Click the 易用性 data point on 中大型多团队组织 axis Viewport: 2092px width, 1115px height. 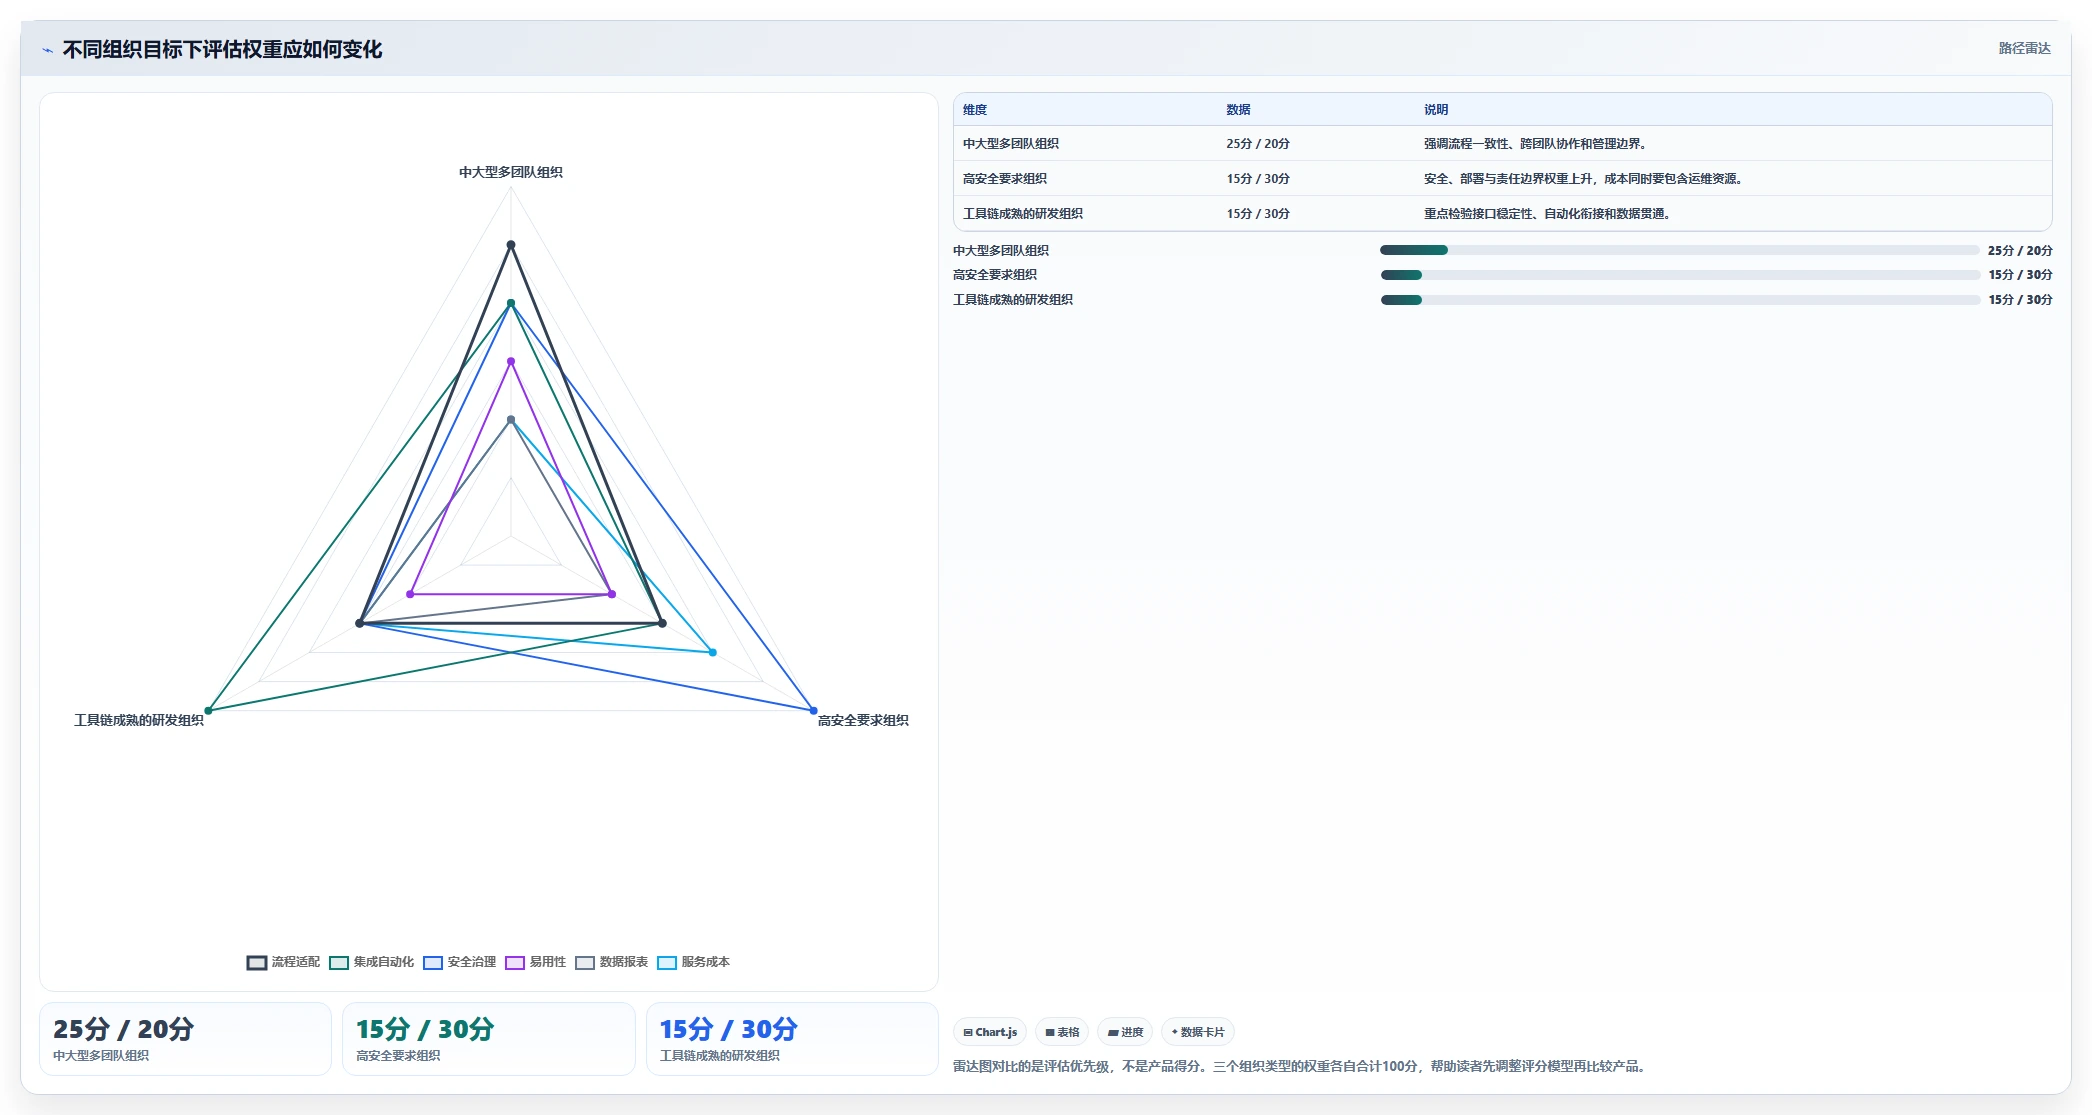tap(511, 361)
